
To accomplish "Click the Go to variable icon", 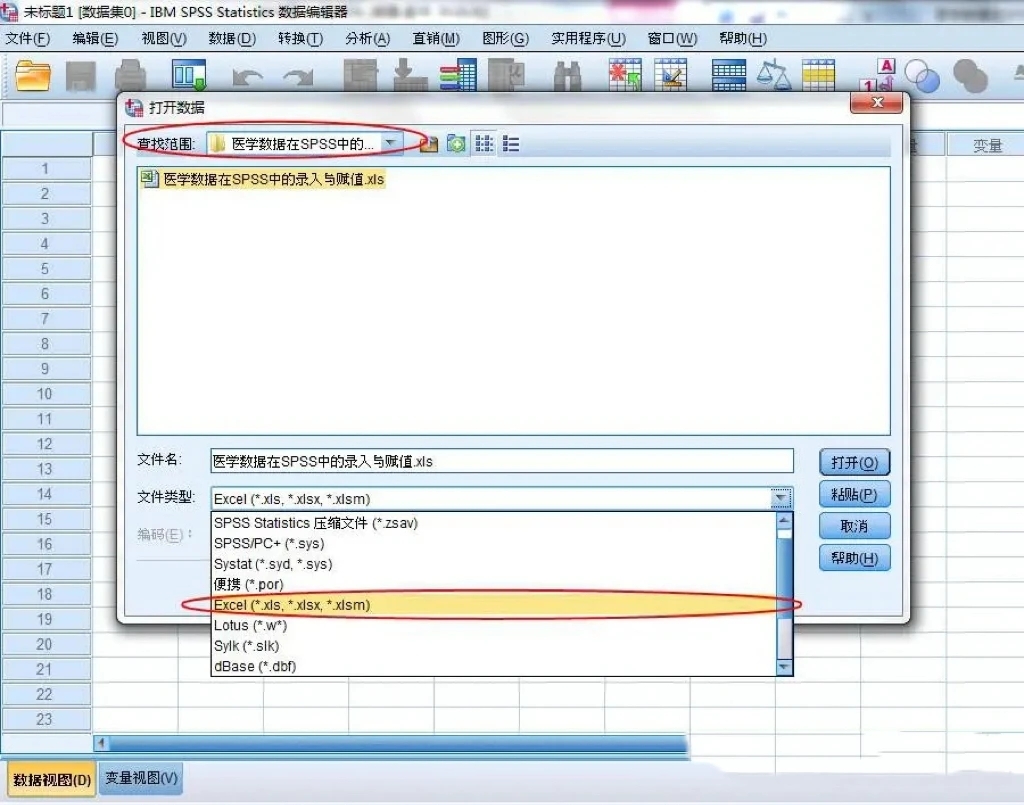I will tap(410, 75).
